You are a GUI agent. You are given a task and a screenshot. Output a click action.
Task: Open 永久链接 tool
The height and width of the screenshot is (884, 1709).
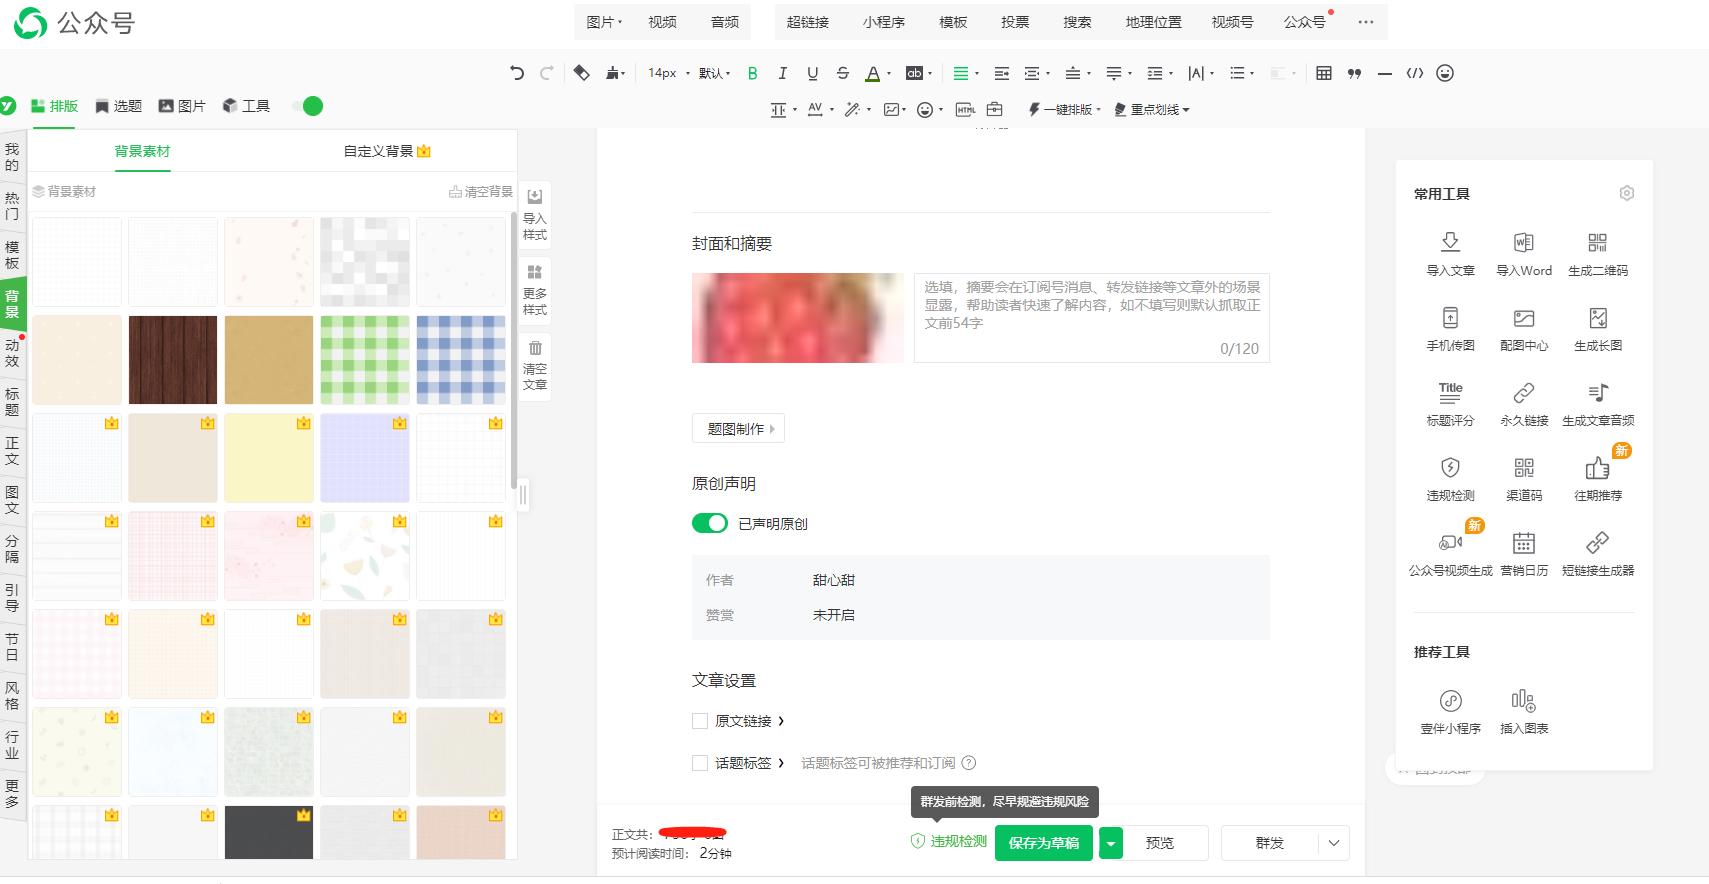[x=1524, y=404]
